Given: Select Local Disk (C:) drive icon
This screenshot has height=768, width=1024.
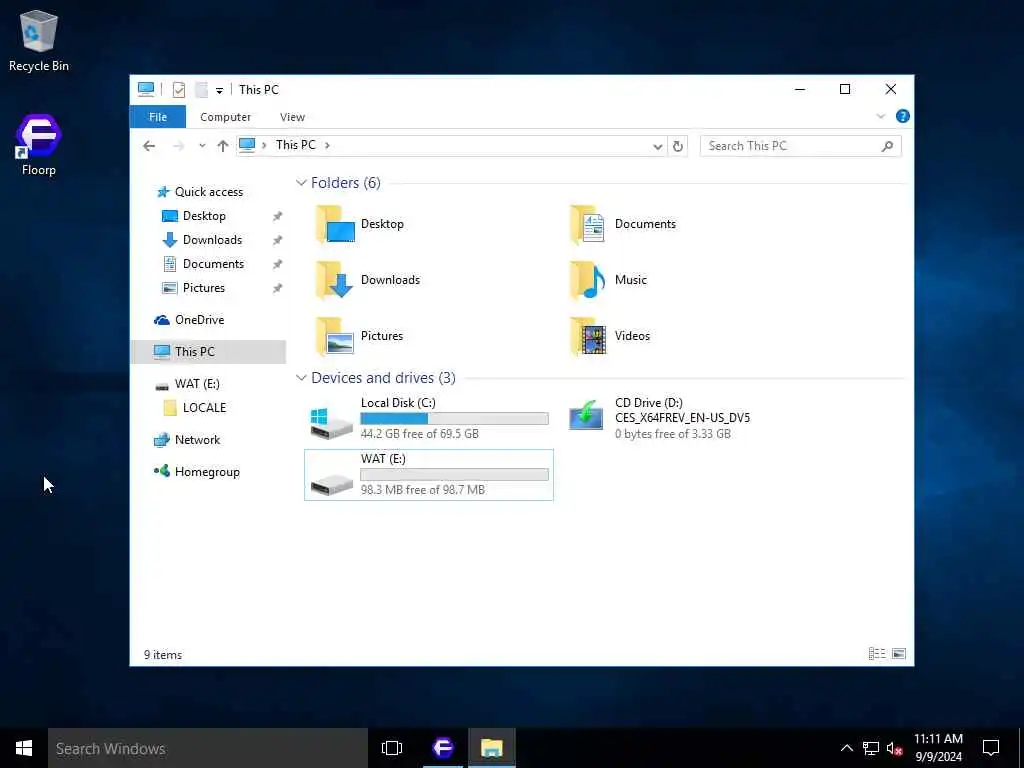Looking at the screenshot, I should pyautogui.click(x=332, y=423).
